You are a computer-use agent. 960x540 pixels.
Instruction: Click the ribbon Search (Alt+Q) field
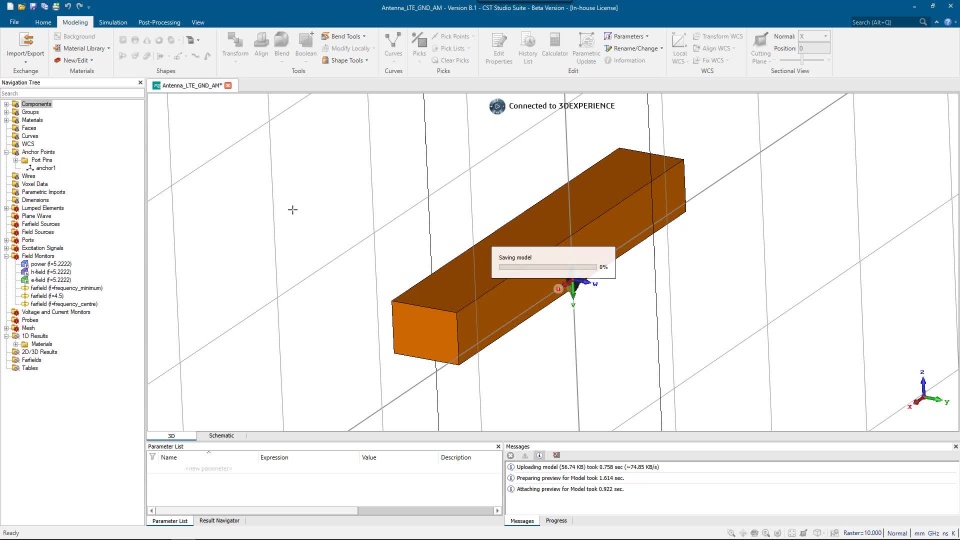(x=884, y=22)
